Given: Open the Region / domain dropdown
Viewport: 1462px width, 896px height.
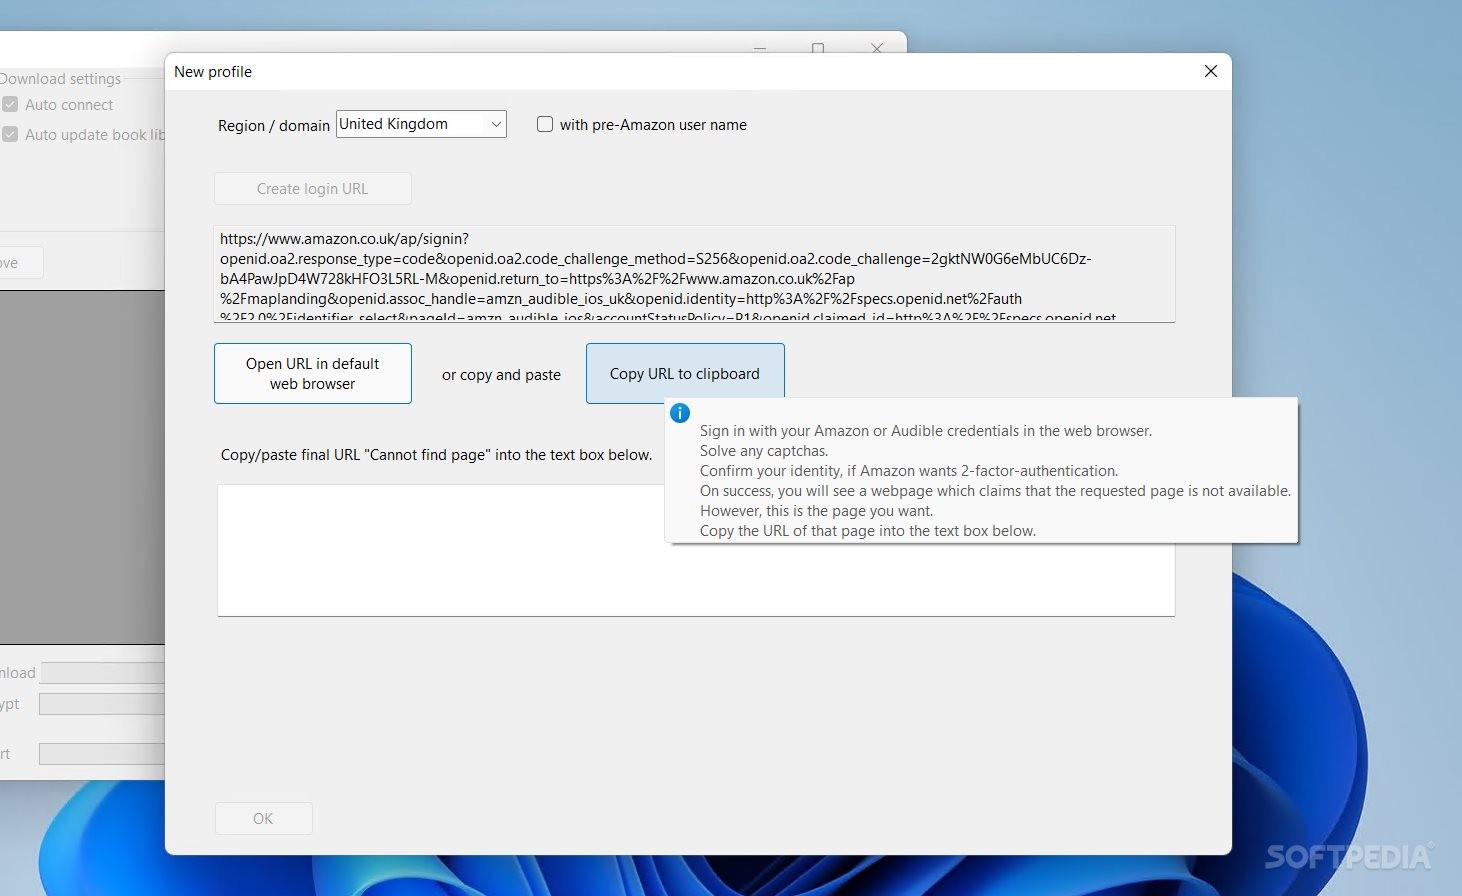Looking at the screenshot, I should (x=421, y=124).
